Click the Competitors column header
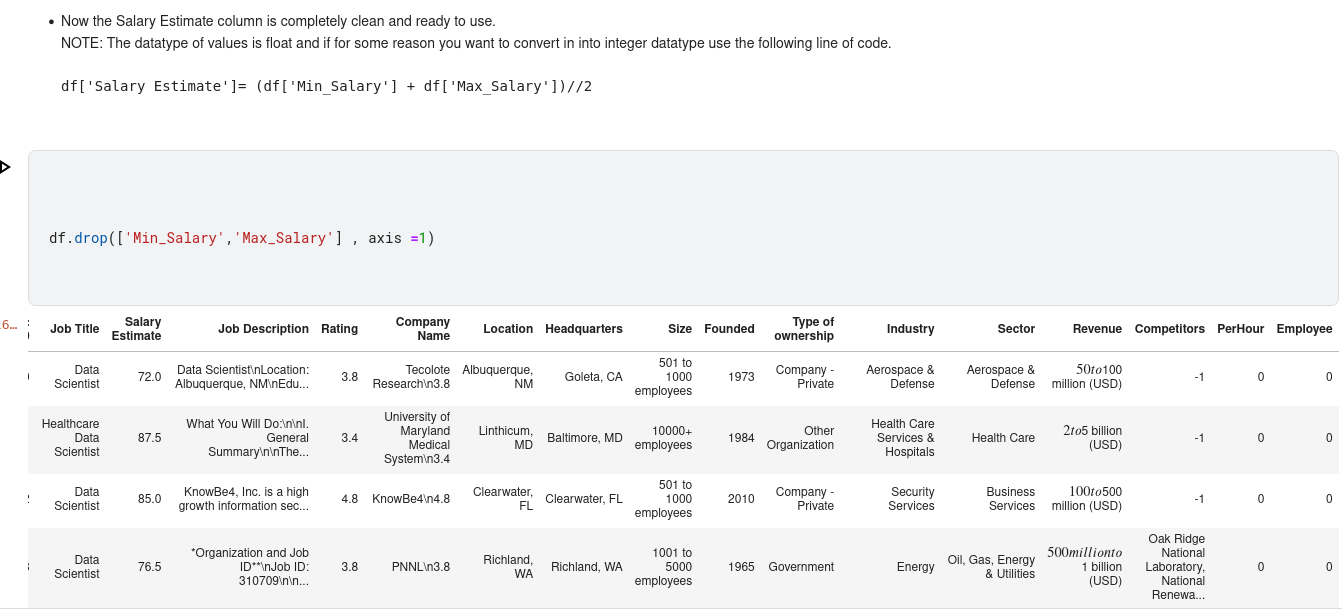Image resolution: width=1342 pixels, height=613 pixels. click(1169, 329)
